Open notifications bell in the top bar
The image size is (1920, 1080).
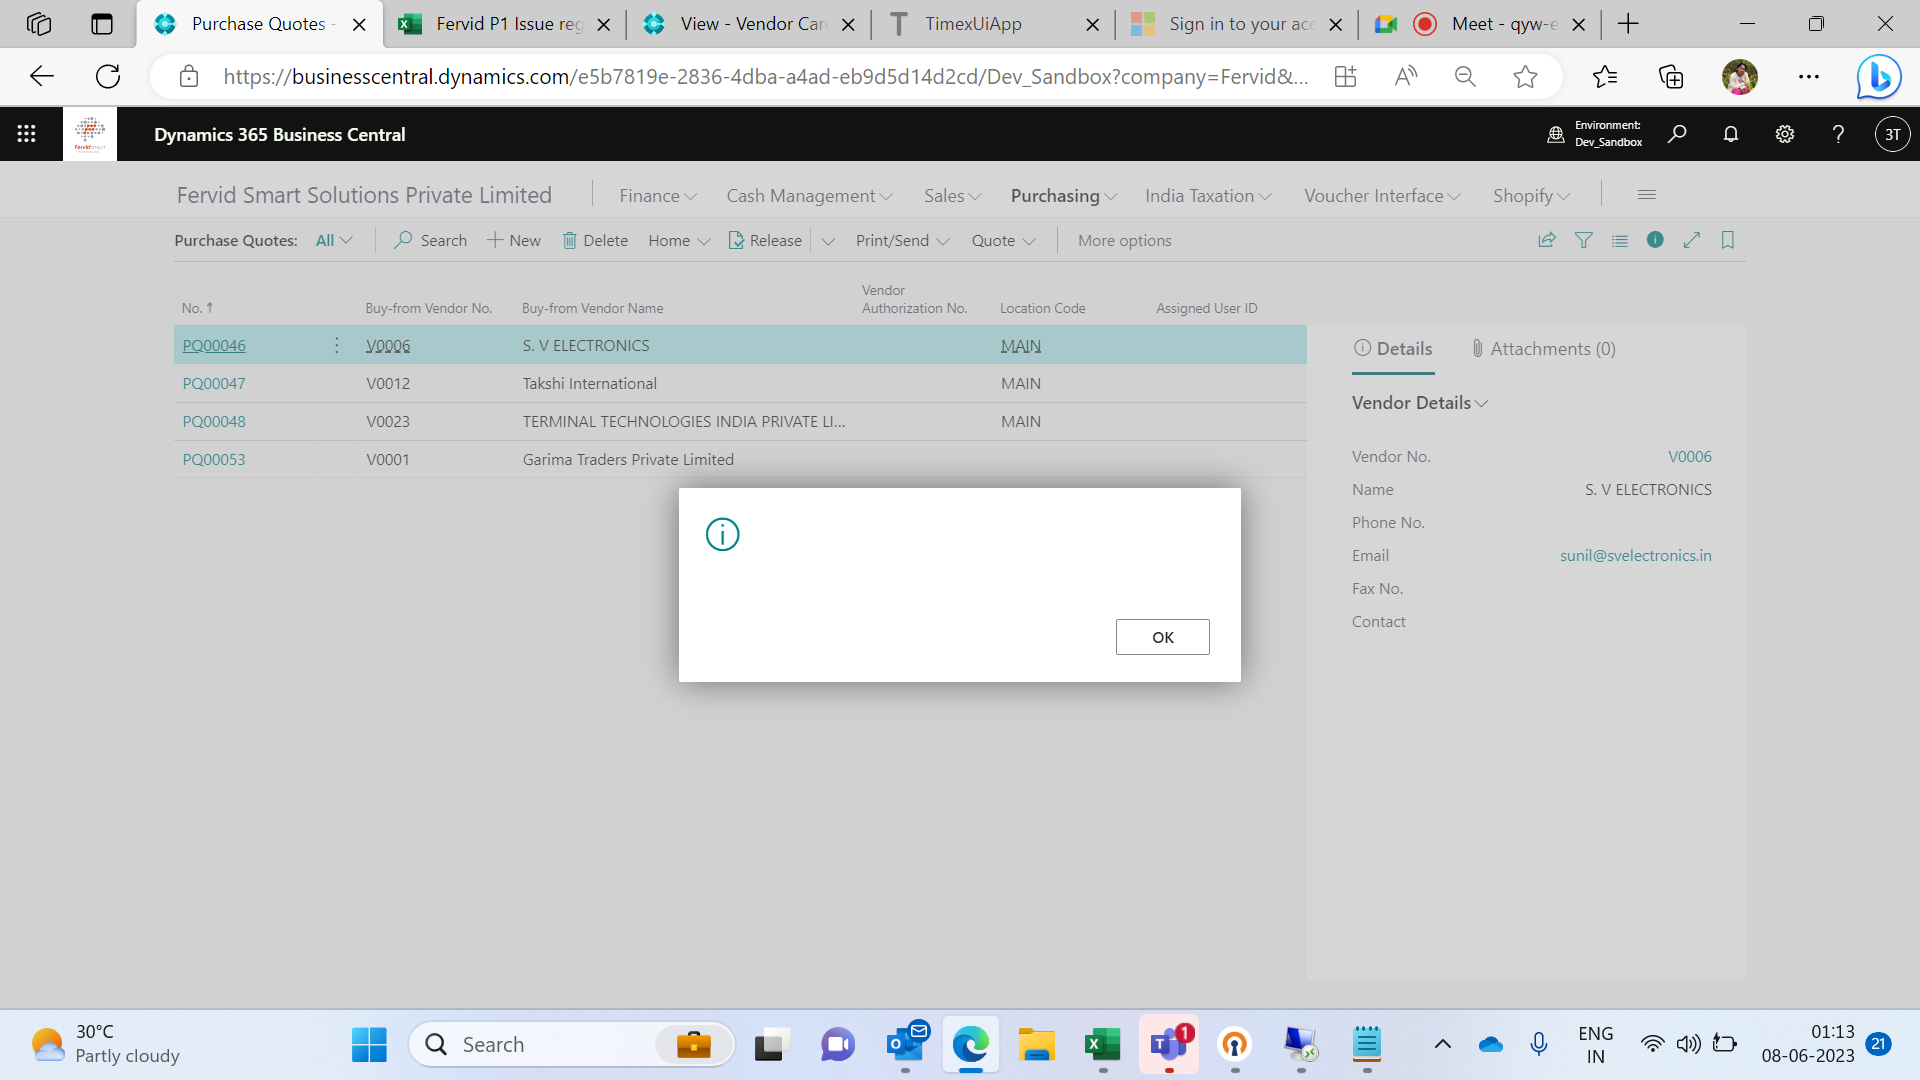pos(1731,133)
